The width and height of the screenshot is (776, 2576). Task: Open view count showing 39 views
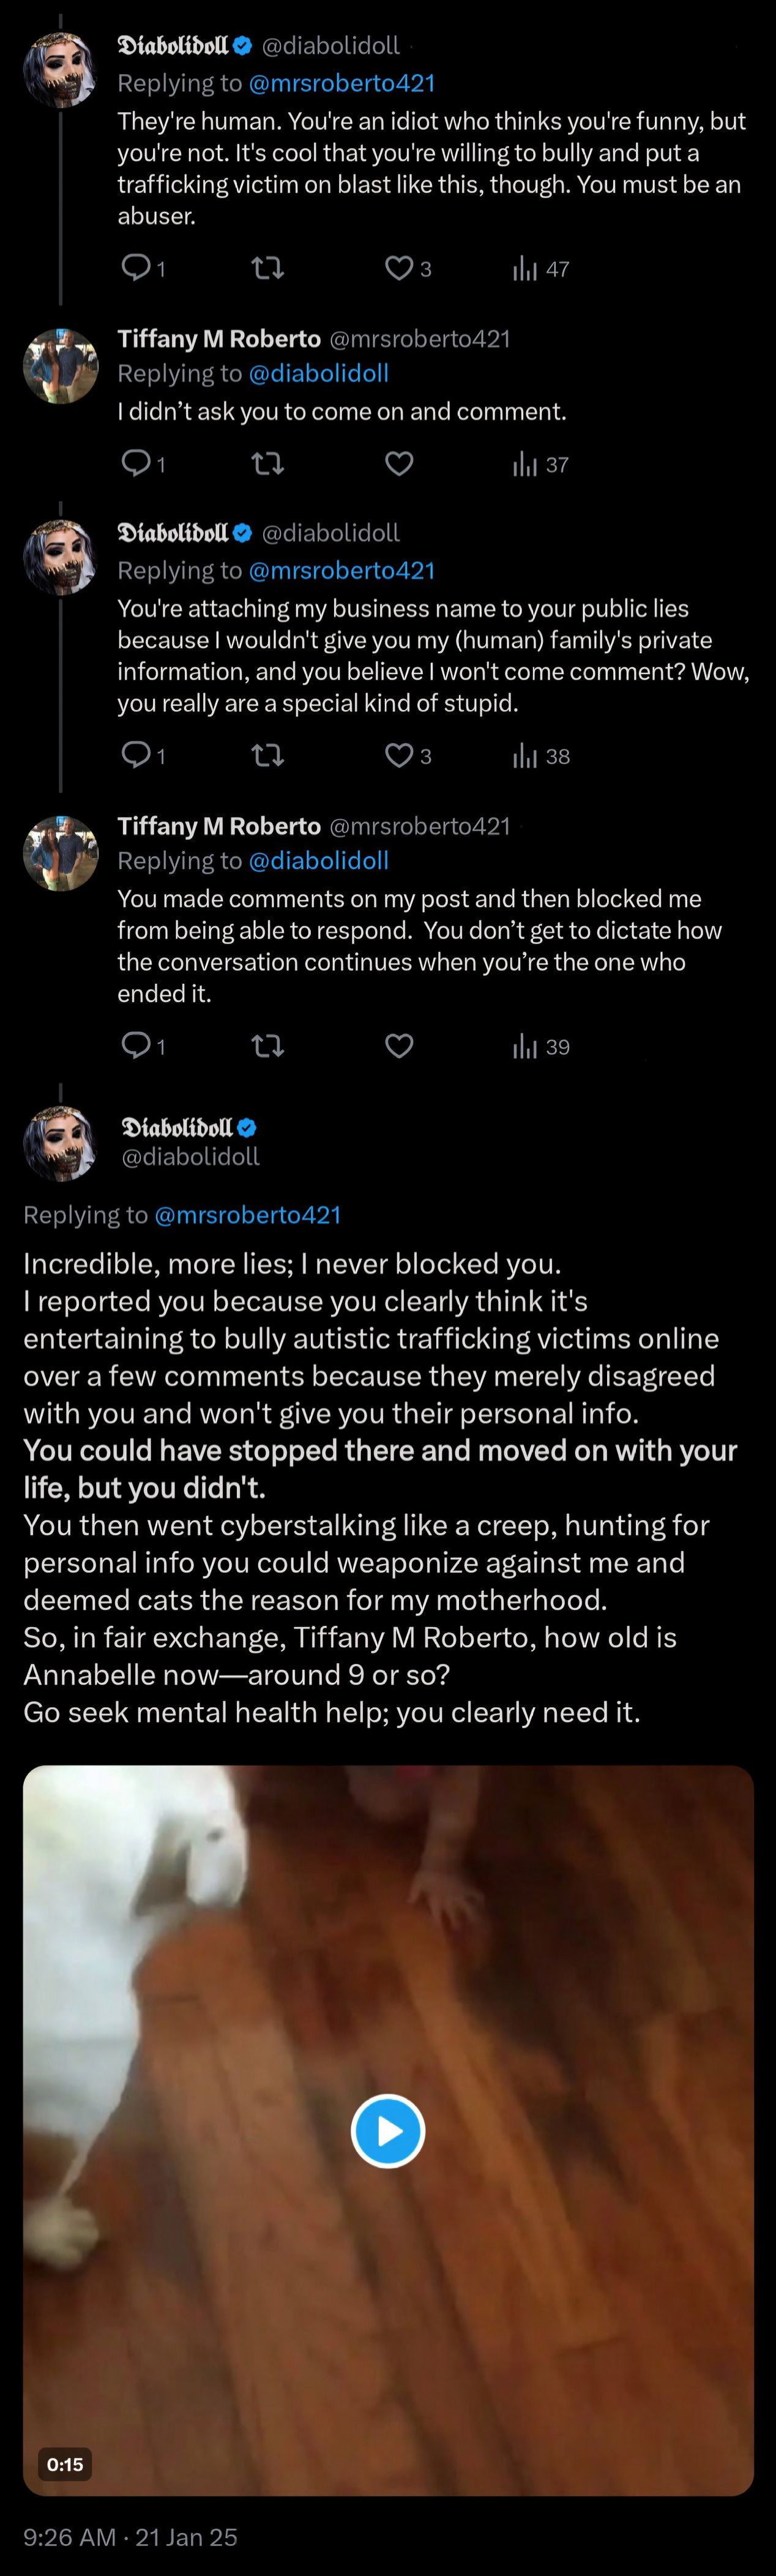point(540,1047)
